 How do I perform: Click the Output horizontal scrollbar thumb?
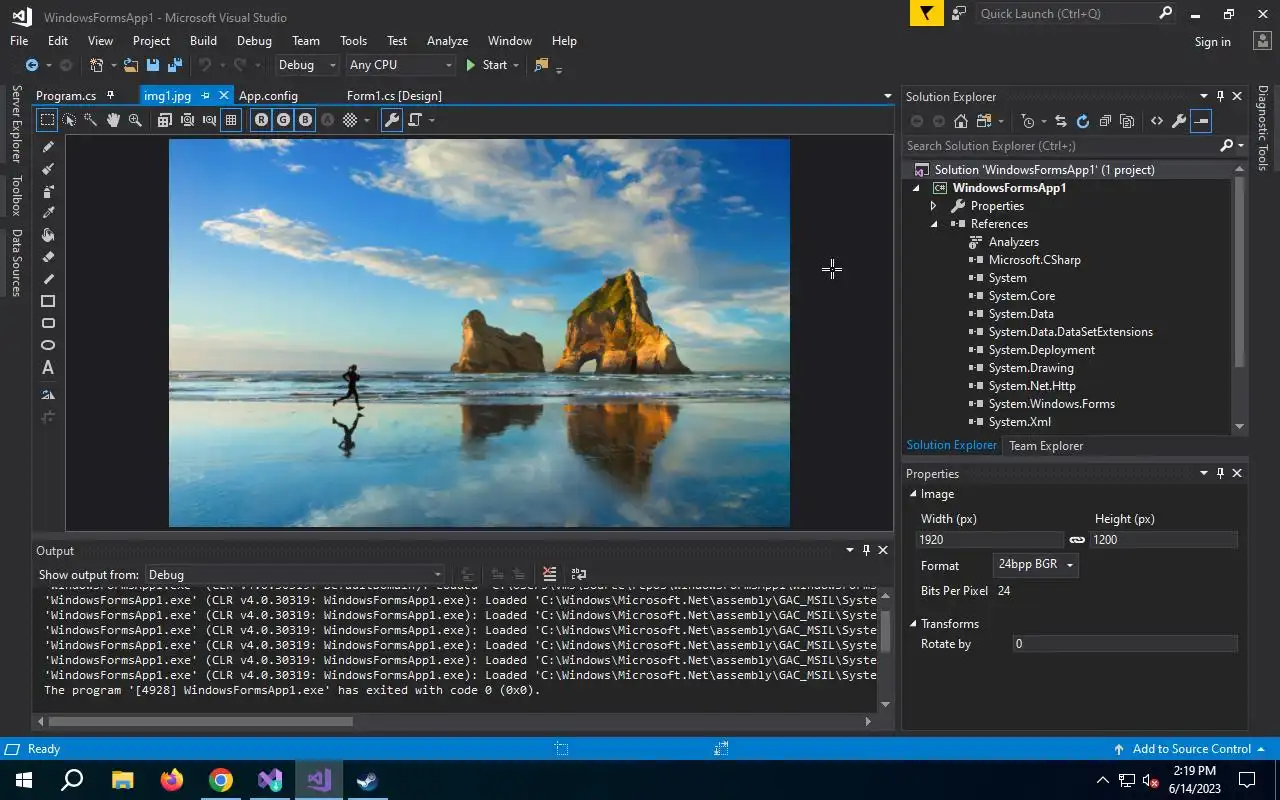(x=200, y=721)
